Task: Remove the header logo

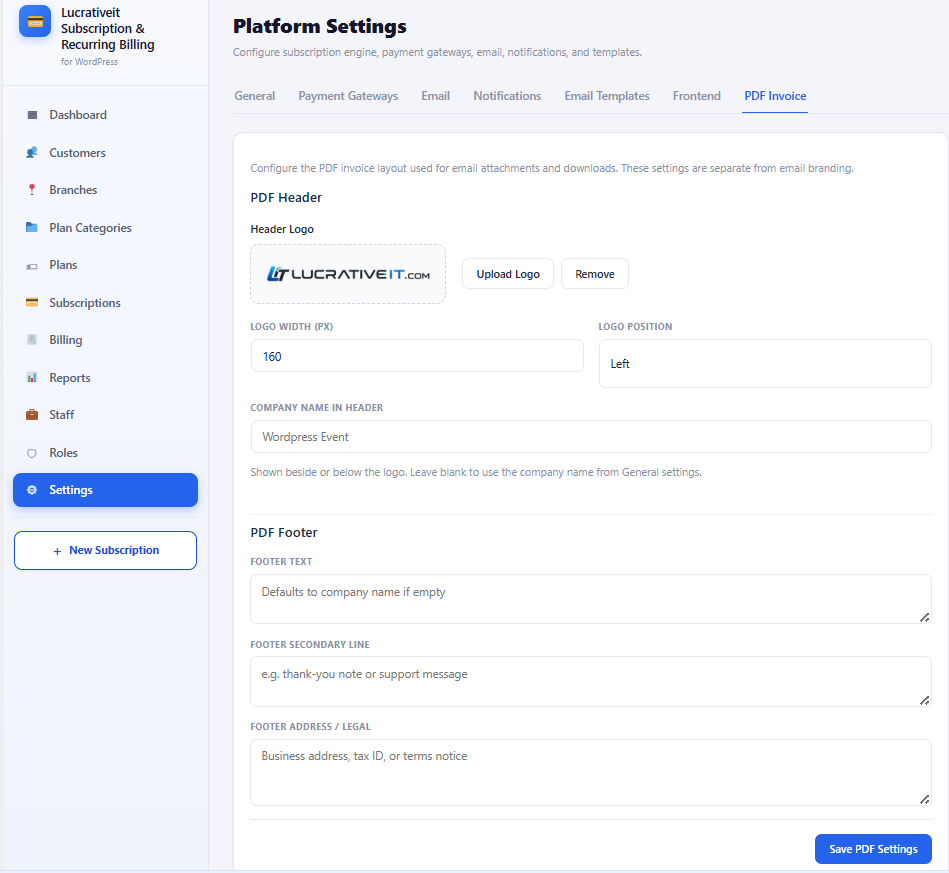Action: (x=595, y=274)
